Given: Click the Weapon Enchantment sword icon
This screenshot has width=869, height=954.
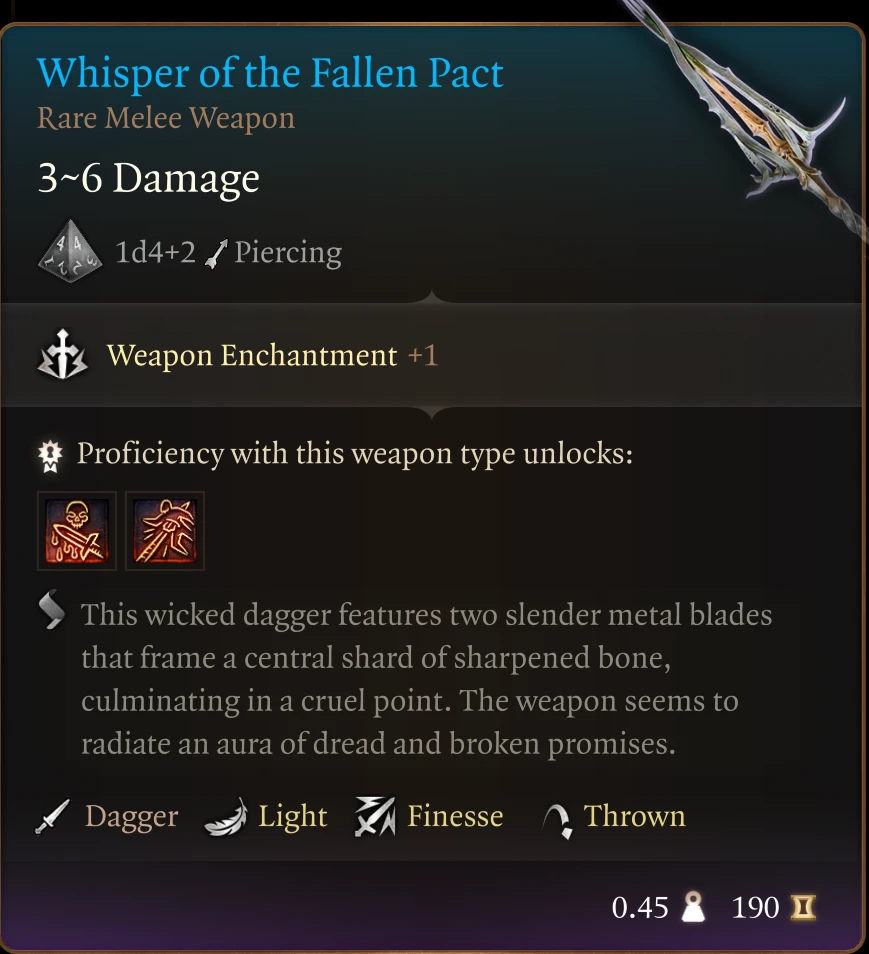Looking at the screenshot, I should click(x=62, y=355).
